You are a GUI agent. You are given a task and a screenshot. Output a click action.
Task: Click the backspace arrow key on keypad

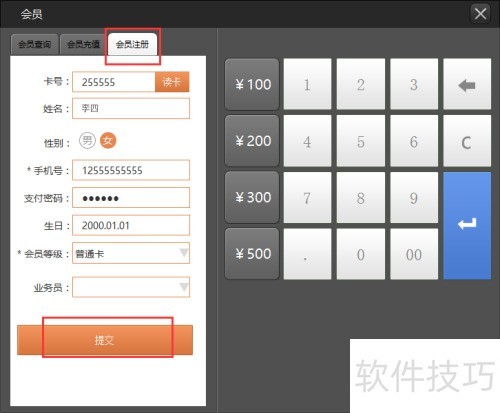coord(467,84)
